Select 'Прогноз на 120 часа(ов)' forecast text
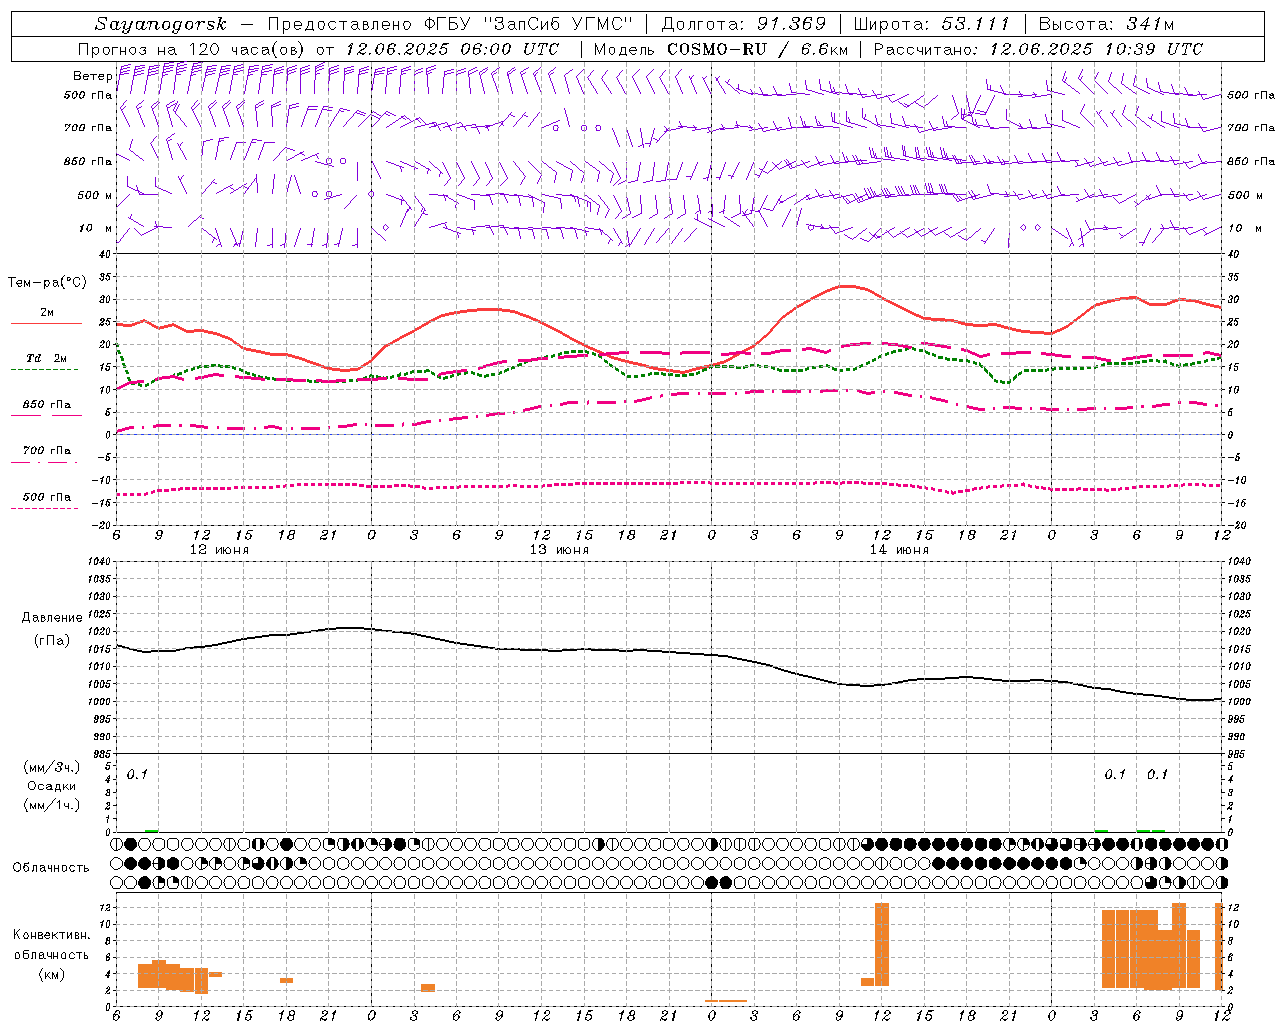 coord(193,49)
